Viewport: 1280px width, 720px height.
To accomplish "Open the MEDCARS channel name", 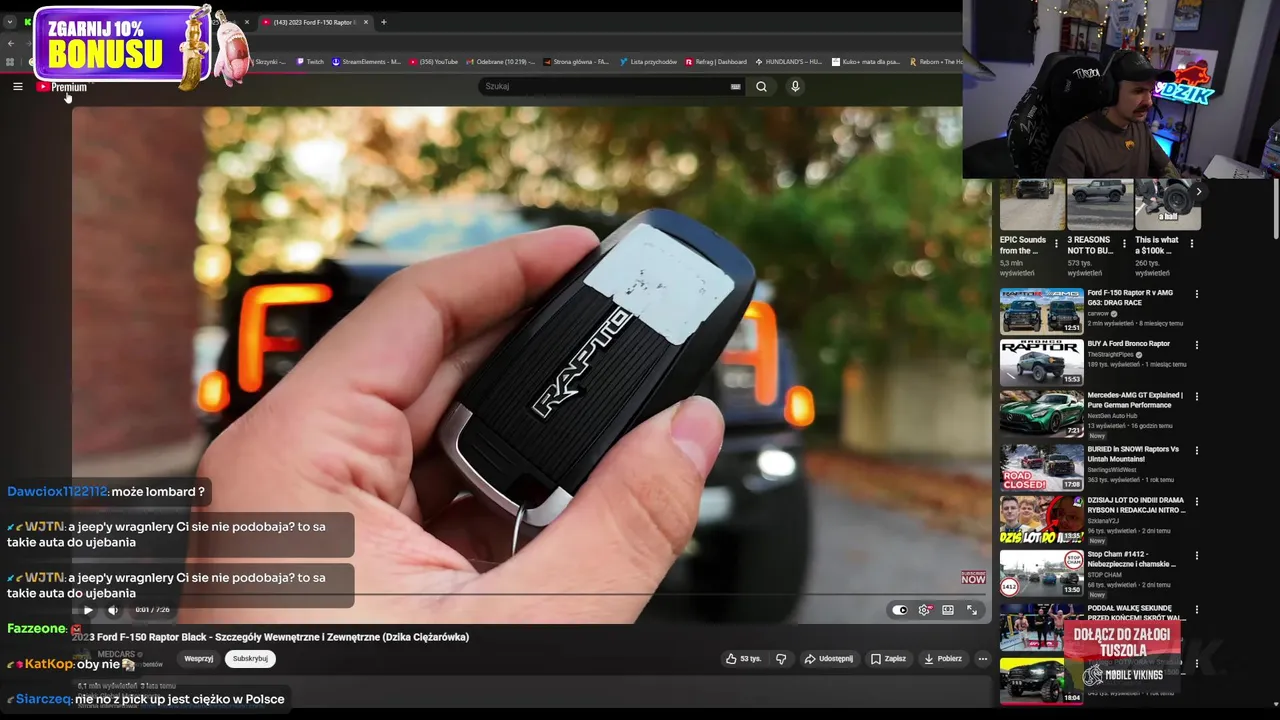I will 117,654.
